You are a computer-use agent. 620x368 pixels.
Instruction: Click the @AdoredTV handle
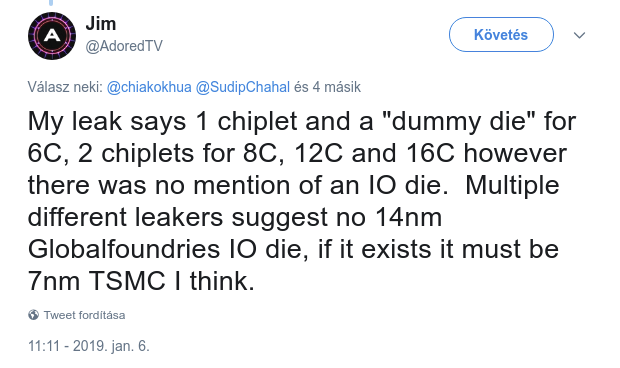click(x=124, y=46)
